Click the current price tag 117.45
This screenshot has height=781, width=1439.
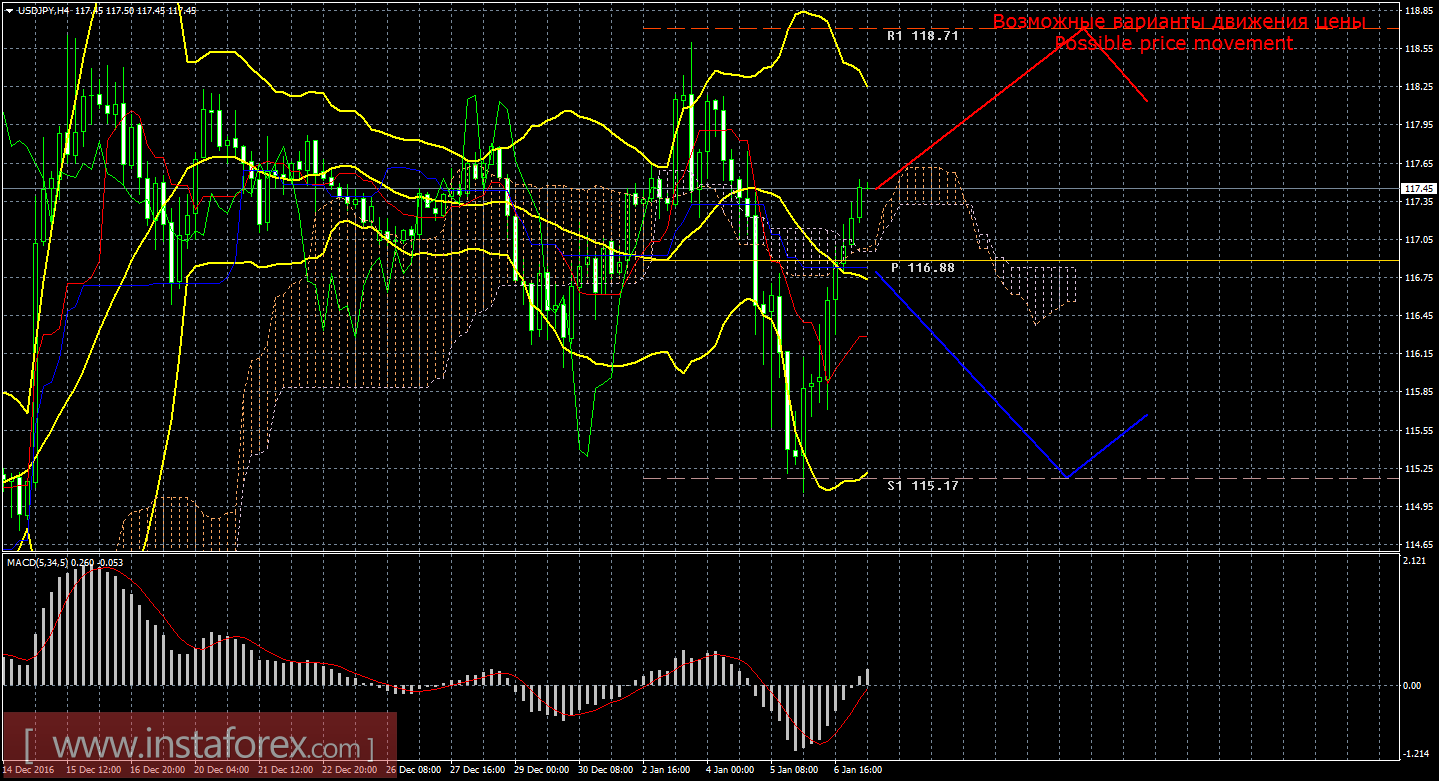(x=1416, y=188)
